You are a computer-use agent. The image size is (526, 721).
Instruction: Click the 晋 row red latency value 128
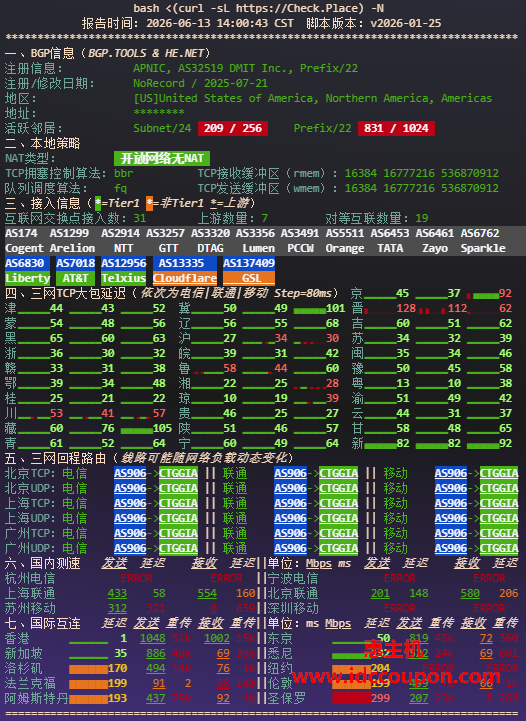click(x=406, y=309)
